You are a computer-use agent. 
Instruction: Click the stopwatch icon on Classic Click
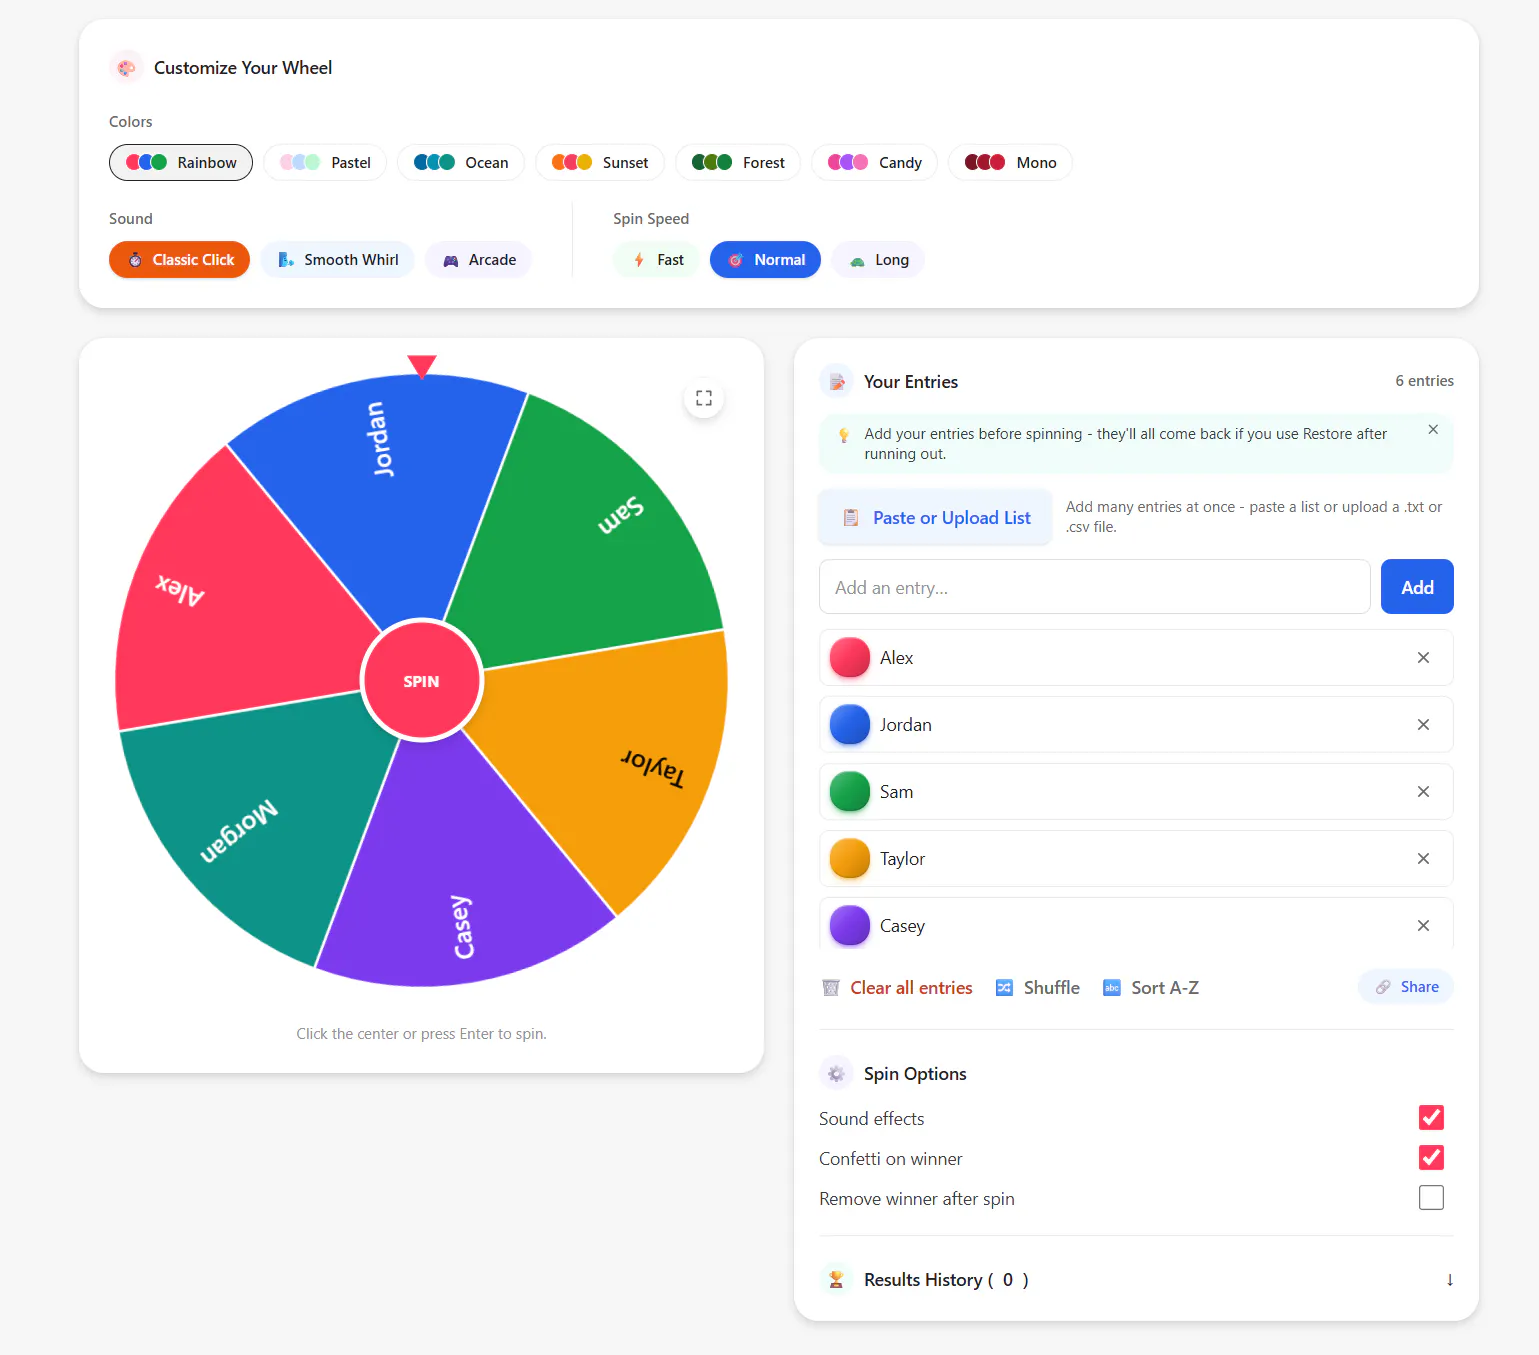coord(135,260)
